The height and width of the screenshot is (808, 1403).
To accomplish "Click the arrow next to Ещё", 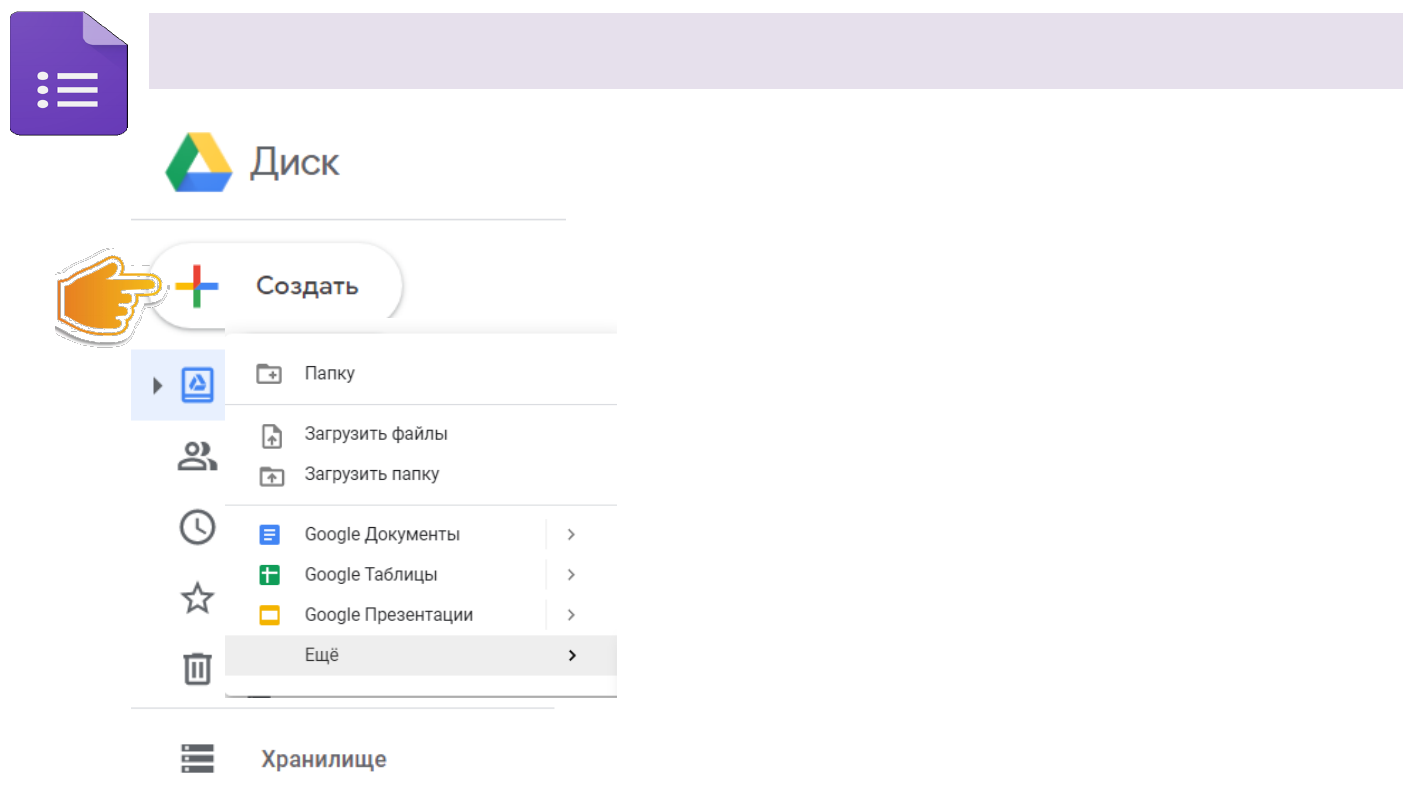I will tap(572, 655).
